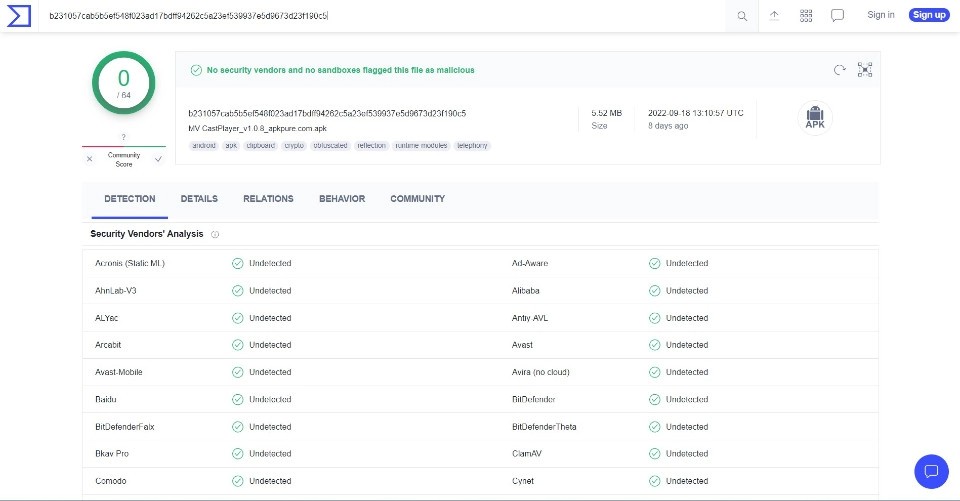
Task: Click the green check in Avast-Mobile row
Action: 238,372
